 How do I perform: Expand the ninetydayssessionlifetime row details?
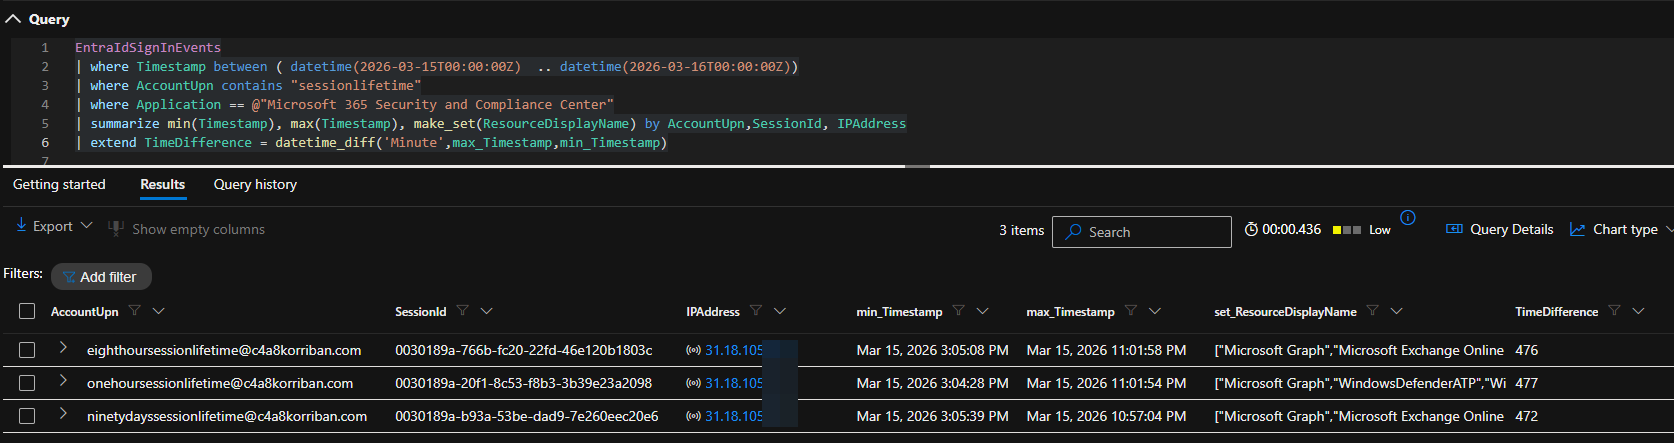pos(63,415)
